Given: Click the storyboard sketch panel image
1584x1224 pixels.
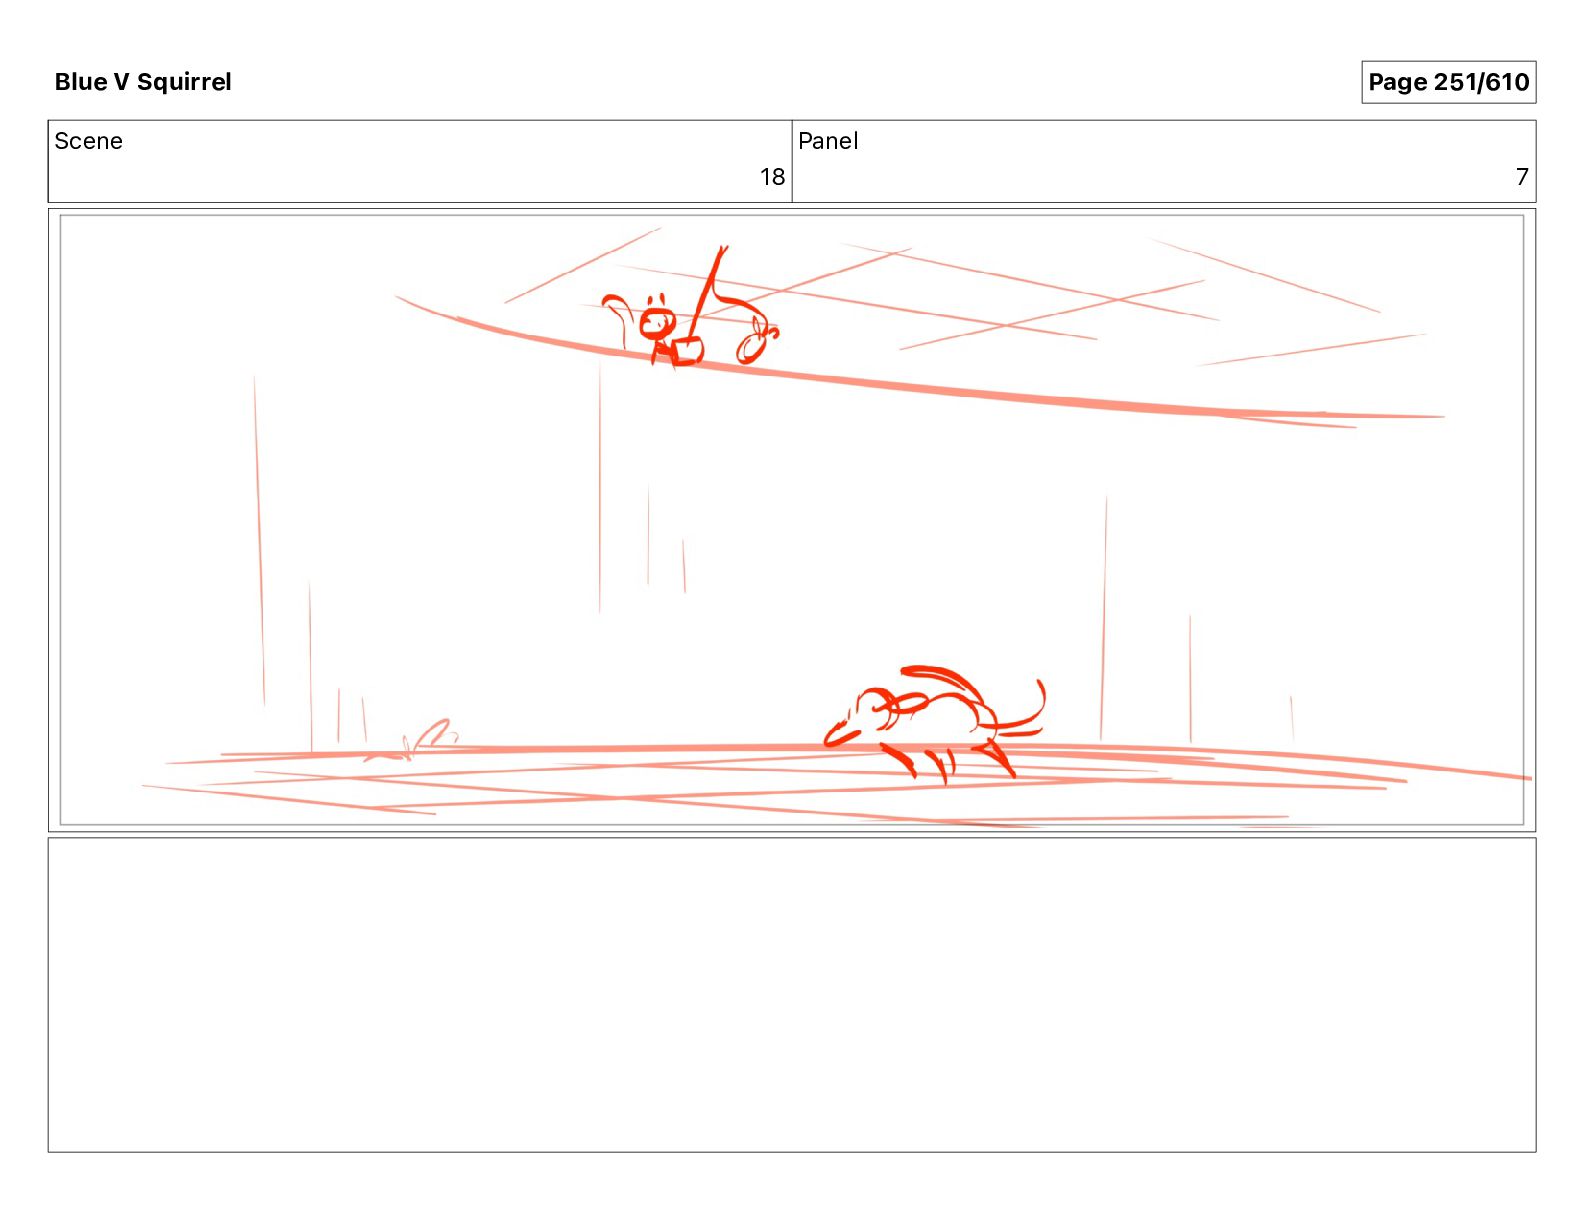Looking at the screenshot, I should [792, 520].
